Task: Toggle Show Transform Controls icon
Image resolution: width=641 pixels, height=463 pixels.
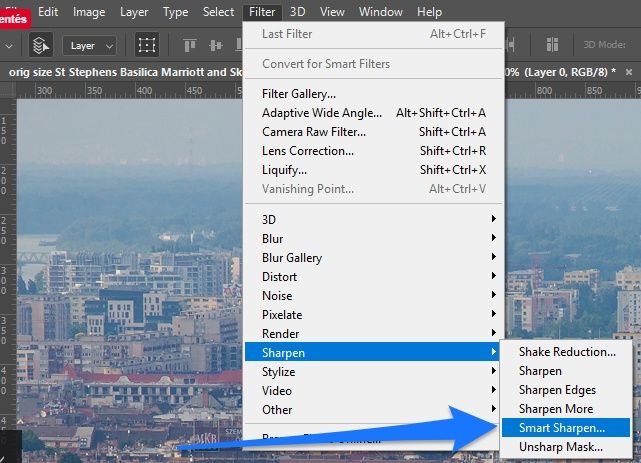Action: point(147,45)
